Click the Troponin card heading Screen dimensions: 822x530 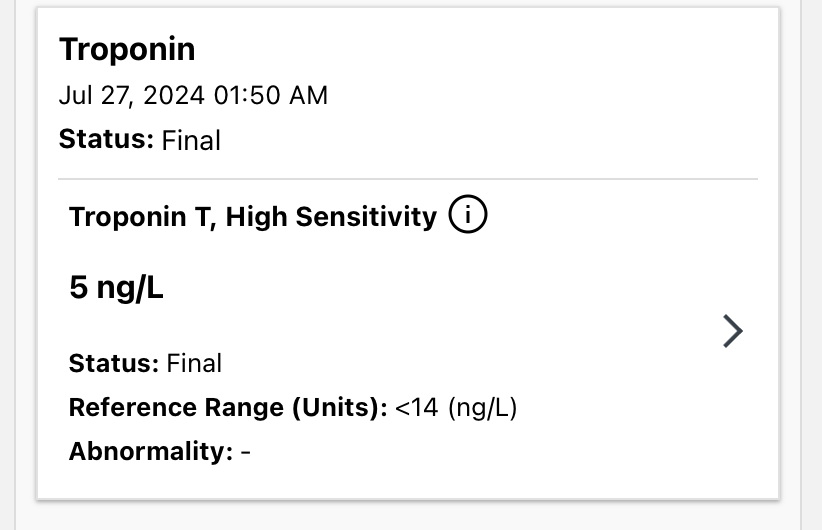tap(127, 49)
